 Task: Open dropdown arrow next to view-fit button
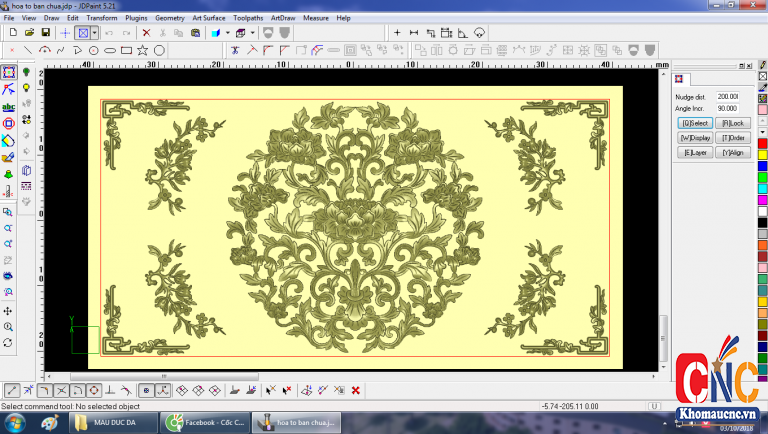tap(95, 33)
